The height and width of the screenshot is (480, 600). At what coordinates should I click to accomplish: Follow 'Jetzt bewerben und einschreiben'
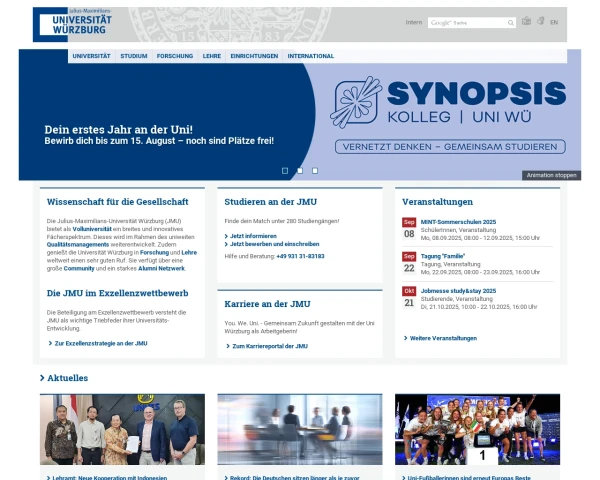point(272,244)
